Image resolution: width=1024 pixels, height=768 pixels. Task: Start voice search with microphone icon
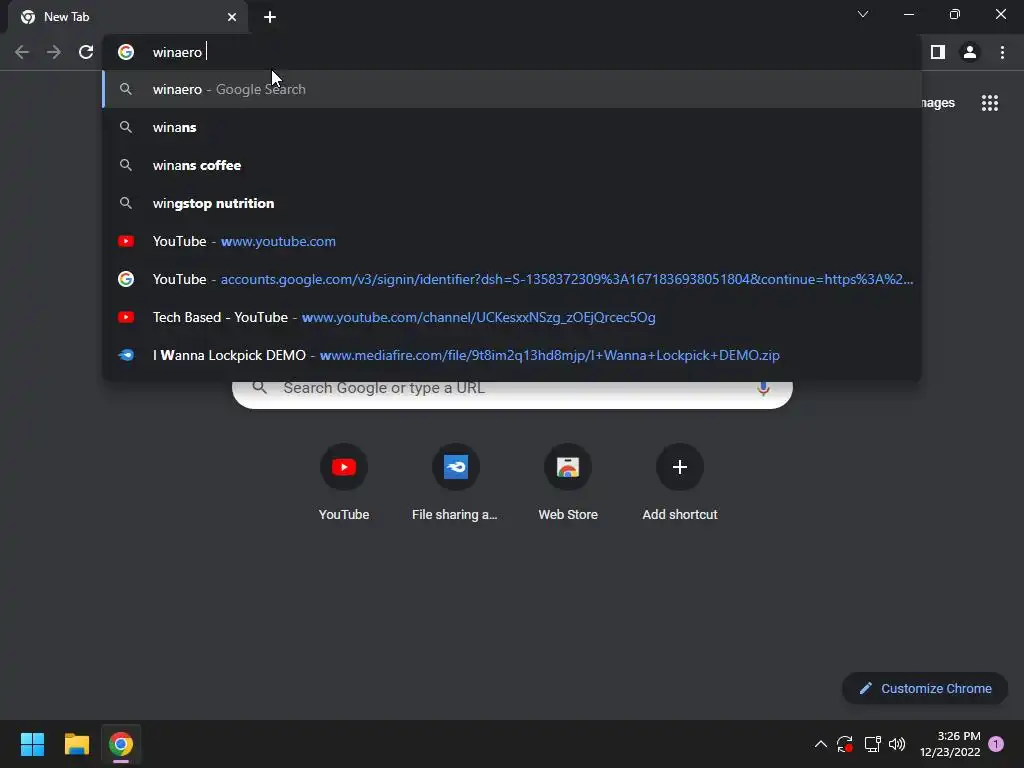click(x=763, y=389)
